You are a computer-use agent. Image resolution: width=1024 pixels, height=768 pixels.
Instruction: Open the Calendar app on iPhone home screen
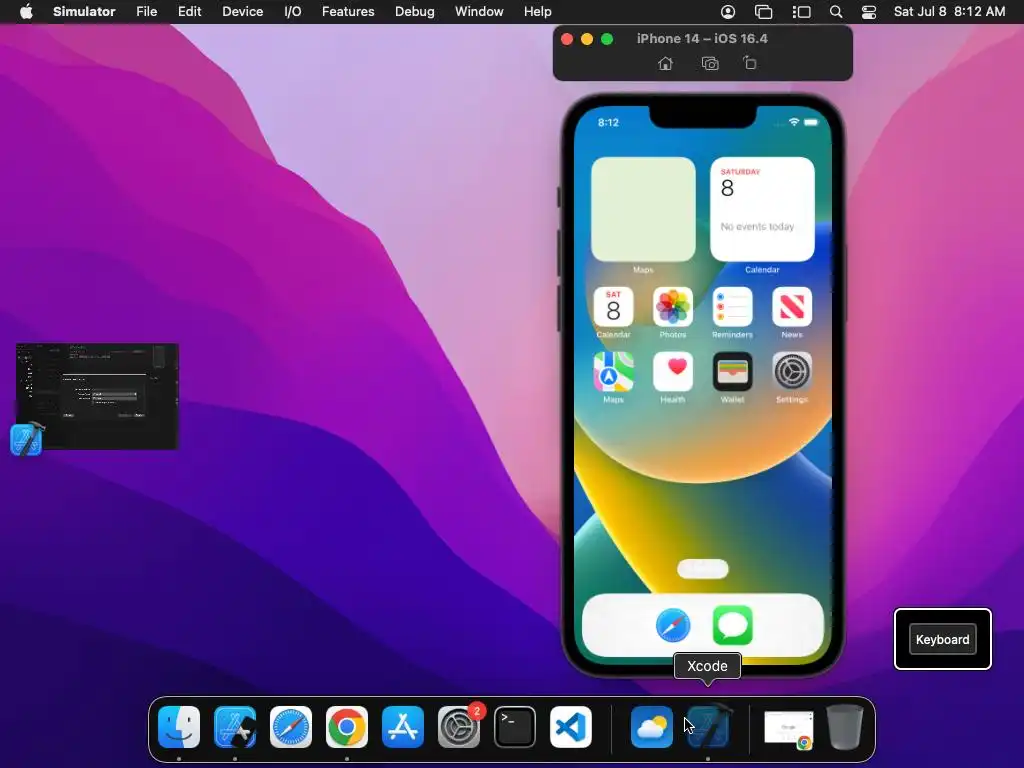point(613,306)
